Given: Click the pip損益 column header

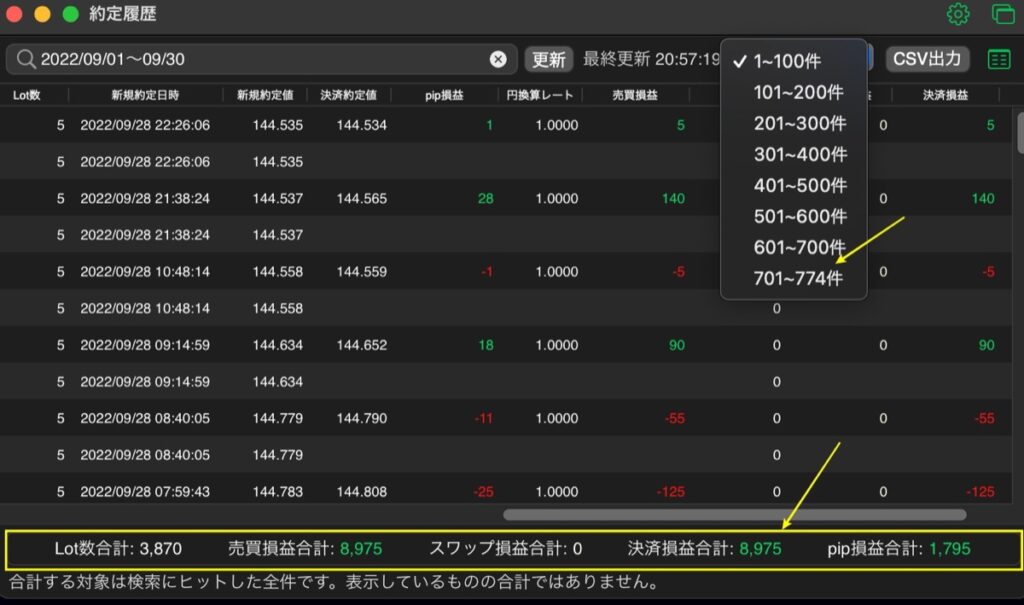Looking at the screenshot, I should pos(444,95).
